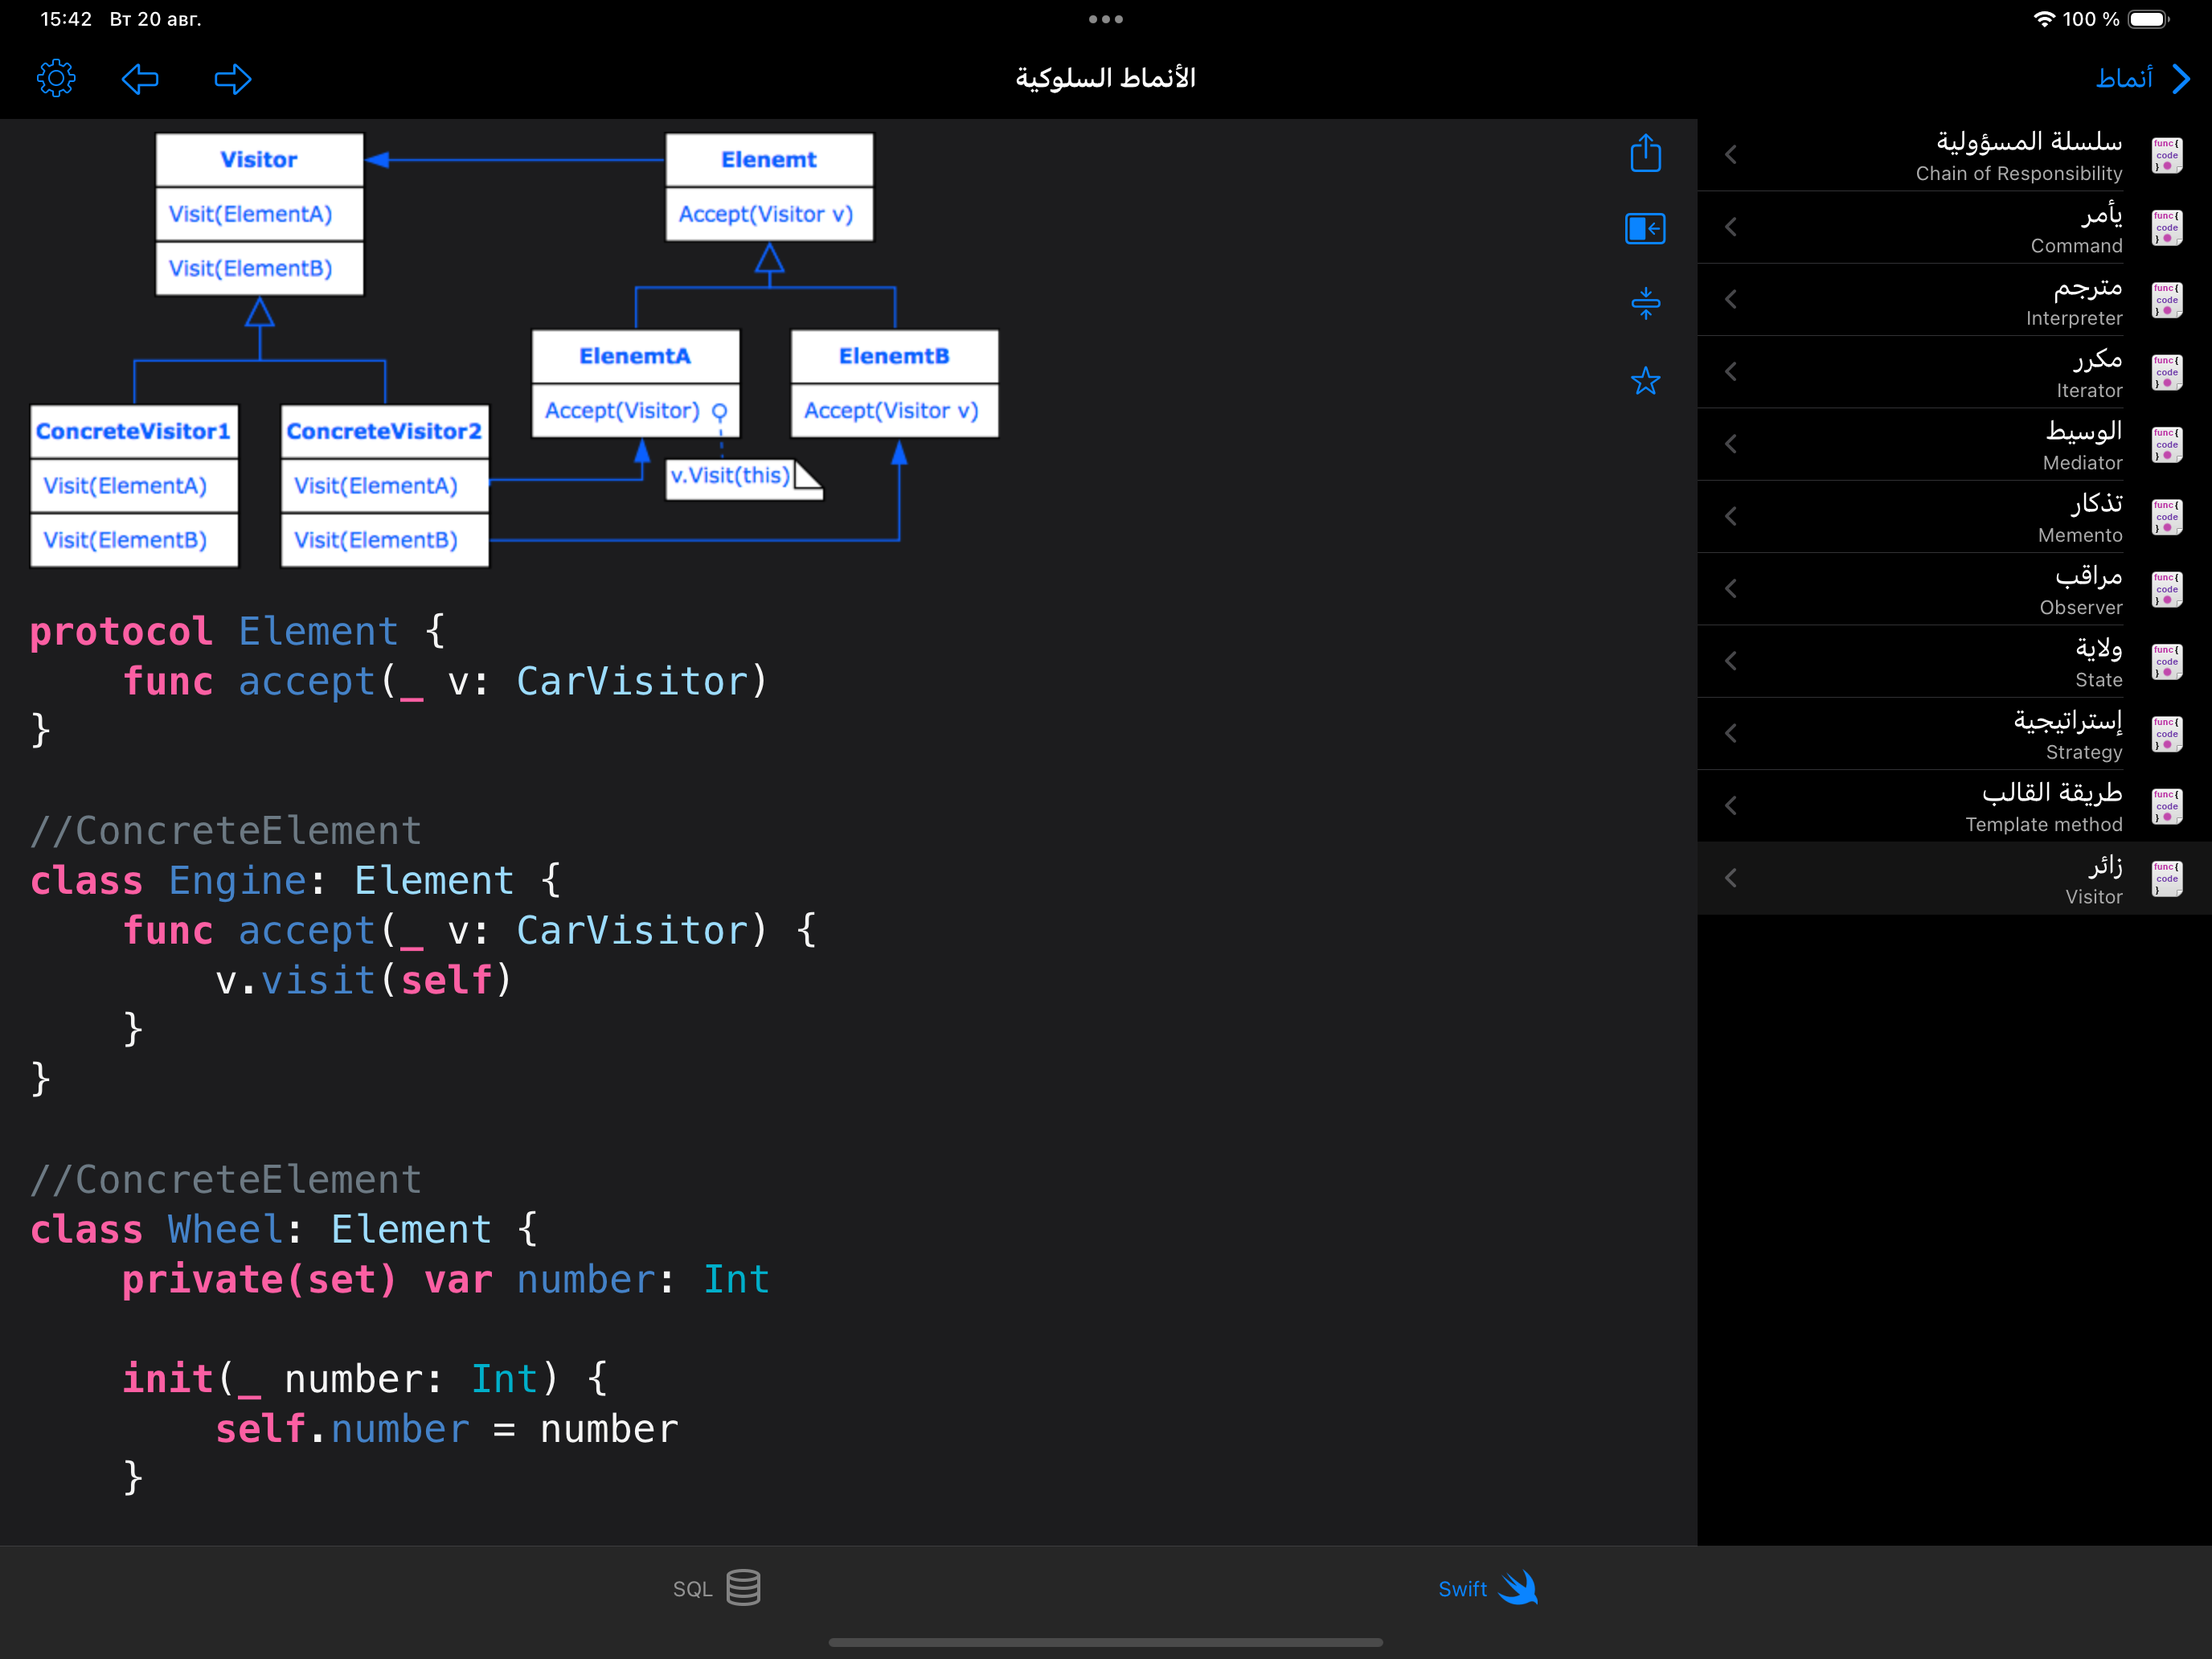Tap the code icon beside State

click(x=2166, y=661)
